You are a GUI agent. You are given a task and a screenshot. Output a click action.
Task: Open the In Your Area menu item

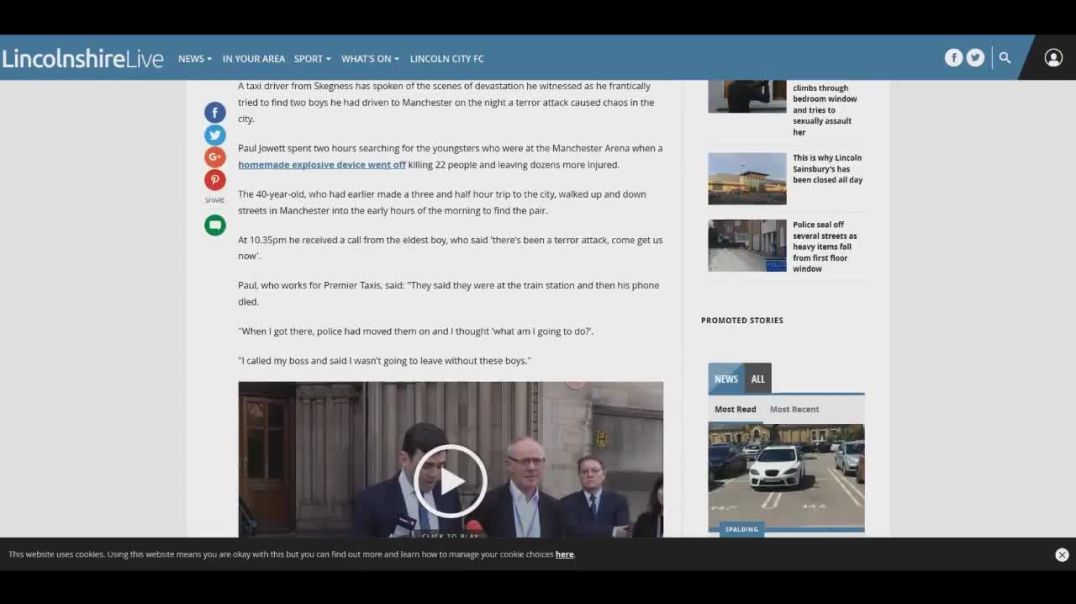coord(253,59)
